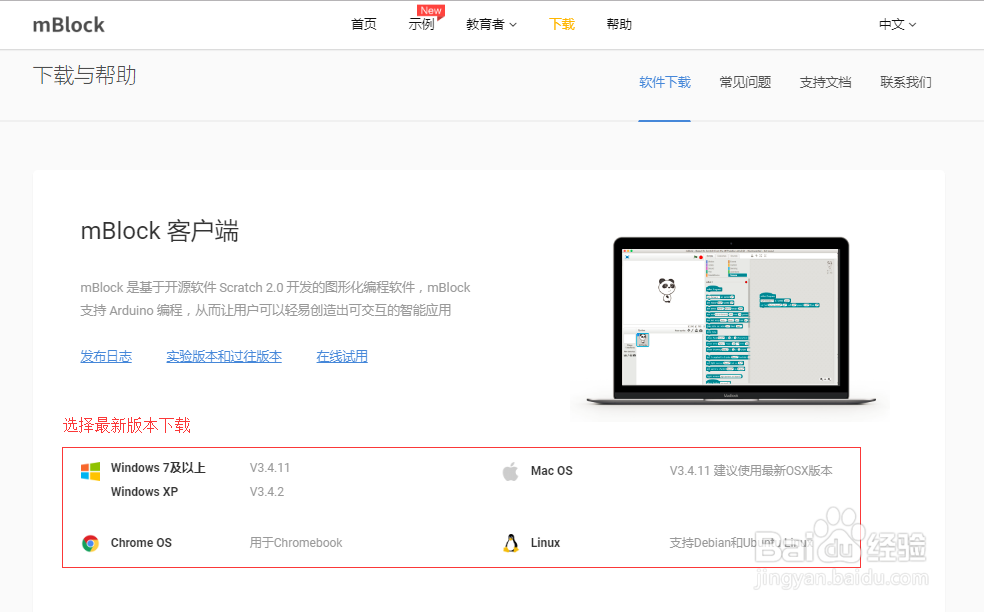This screenshot has height=612, width=984.
Task: Switch to the 支持文档 tab
Action: click(825, 82)
